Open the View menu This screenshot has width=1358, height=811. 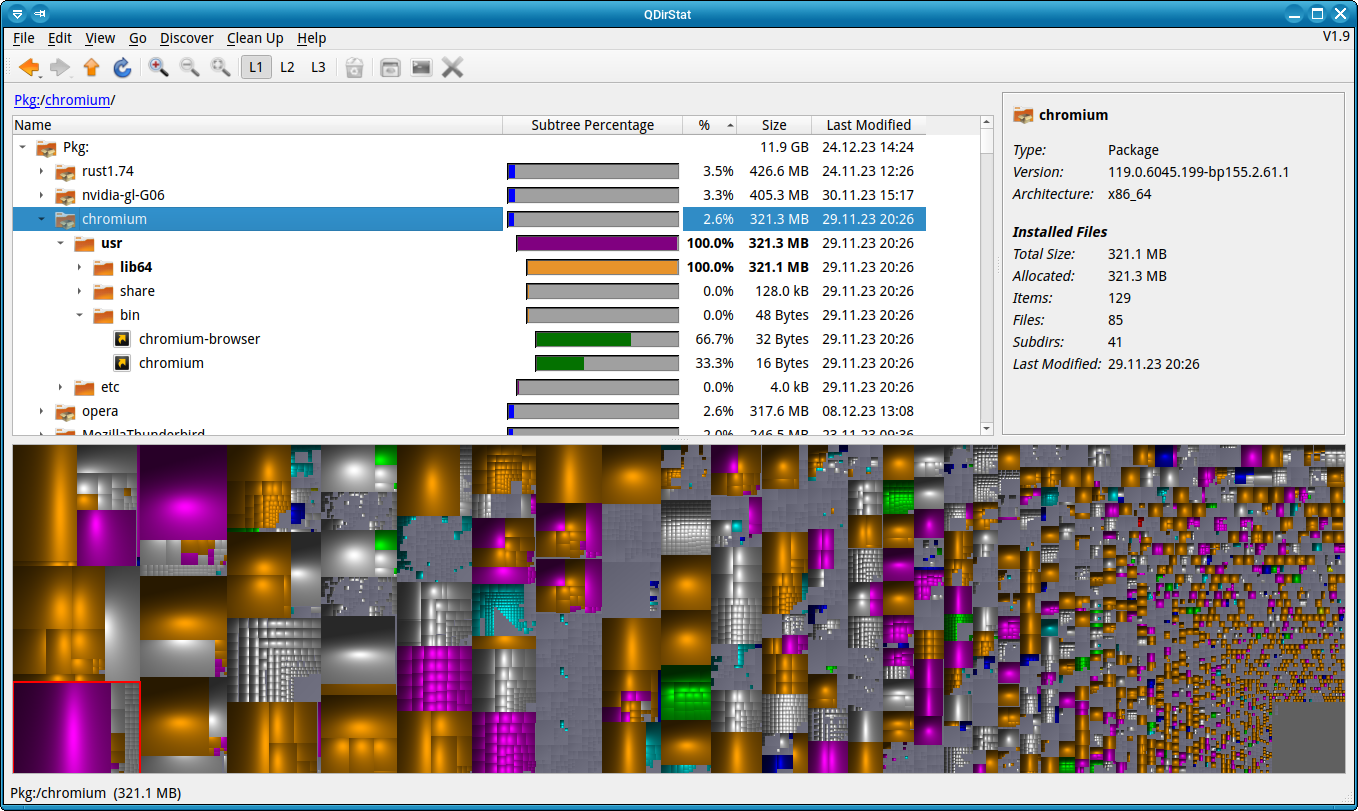pyautogui.click(x=100, y=38)
